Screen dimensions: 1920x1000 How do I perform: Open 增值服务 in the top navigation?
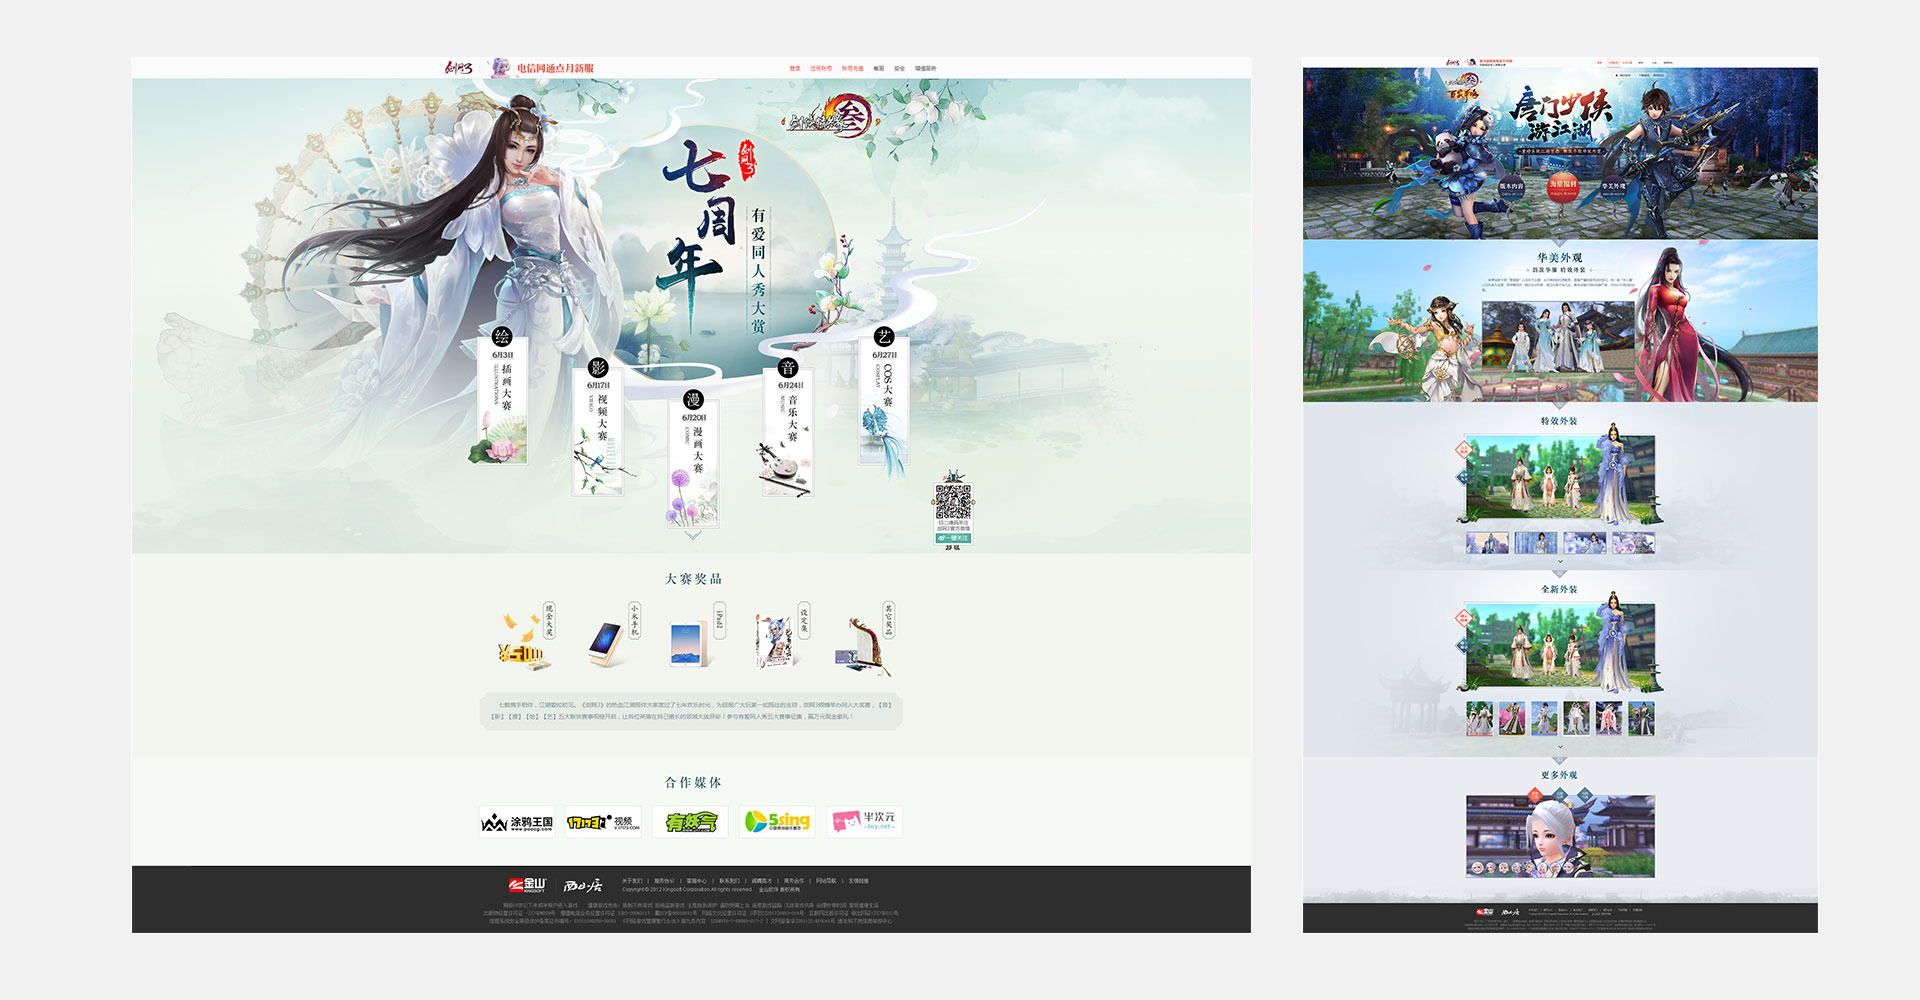[926, 69]
